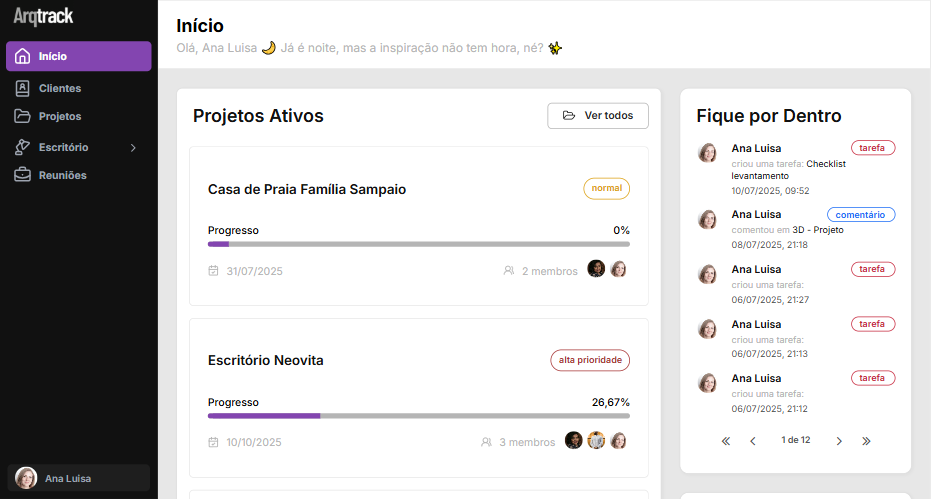The image size is (931, 499).
Task: Go to previous activity page
Action: click(753, 441)
